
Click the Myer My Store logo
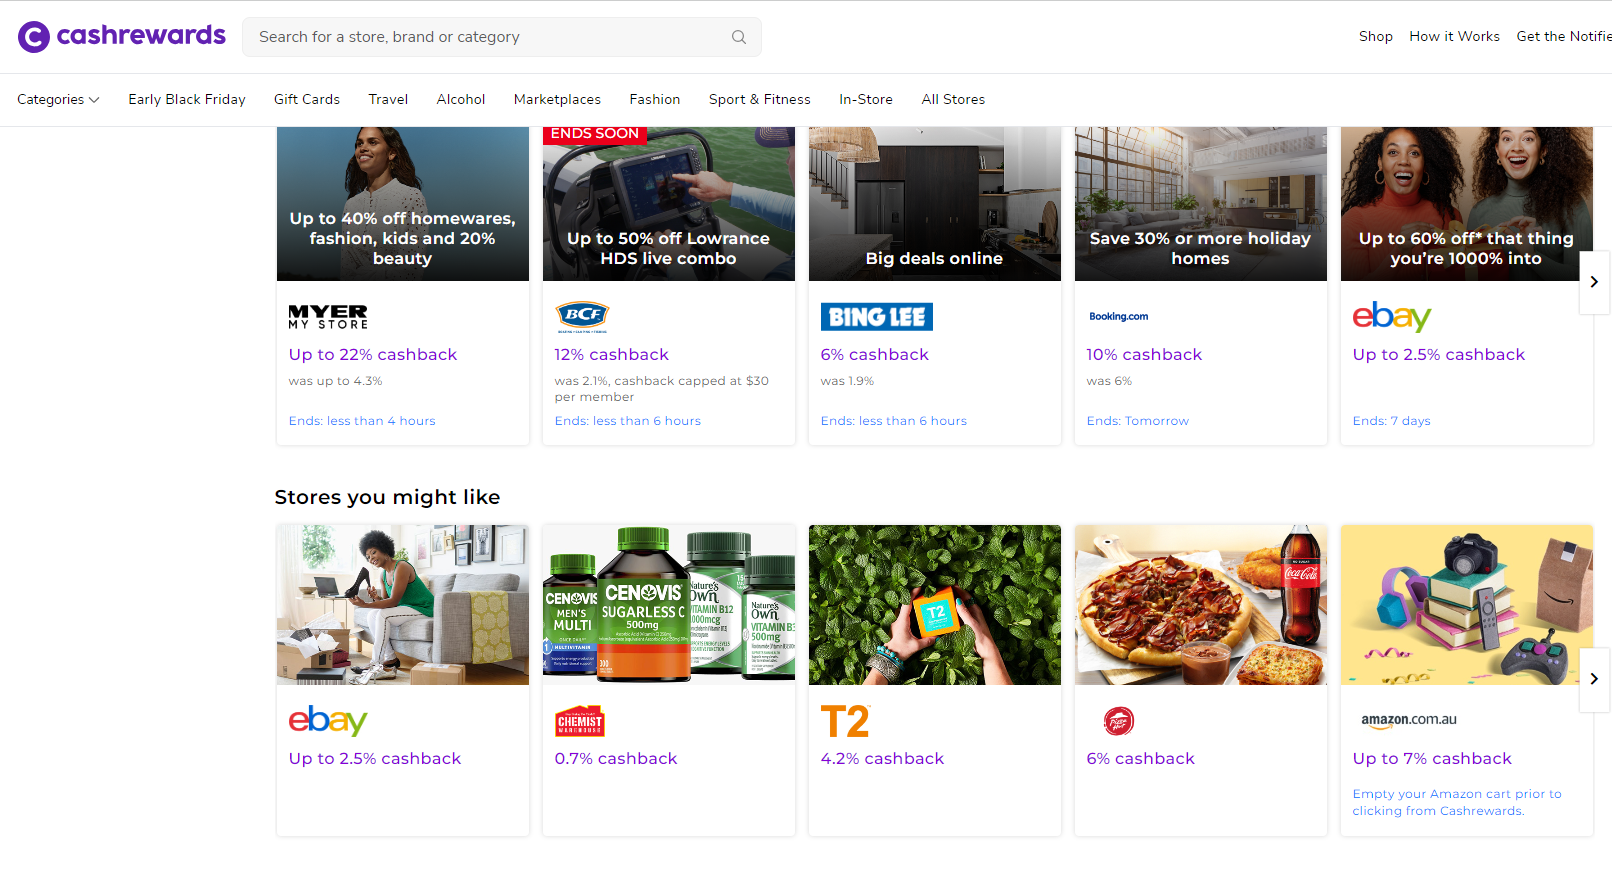pos(328,317)
